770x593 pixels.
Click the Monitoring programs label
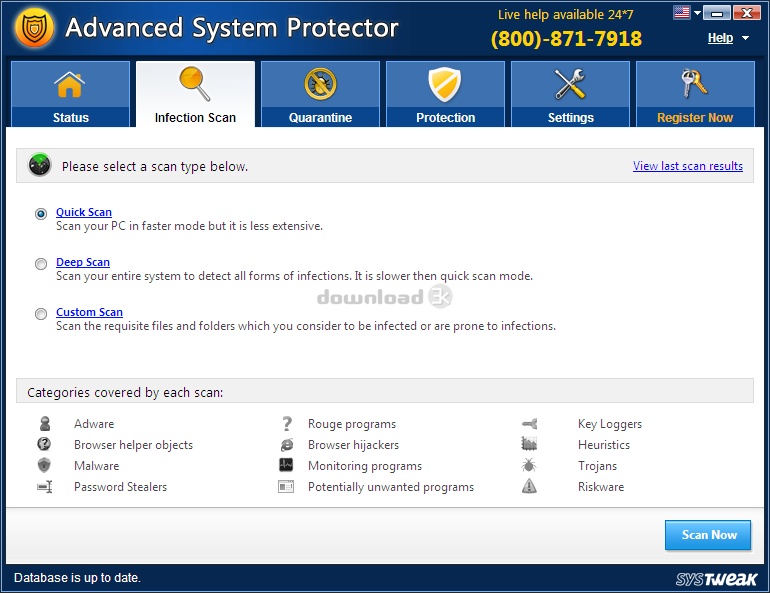click(x=365, y=466)
